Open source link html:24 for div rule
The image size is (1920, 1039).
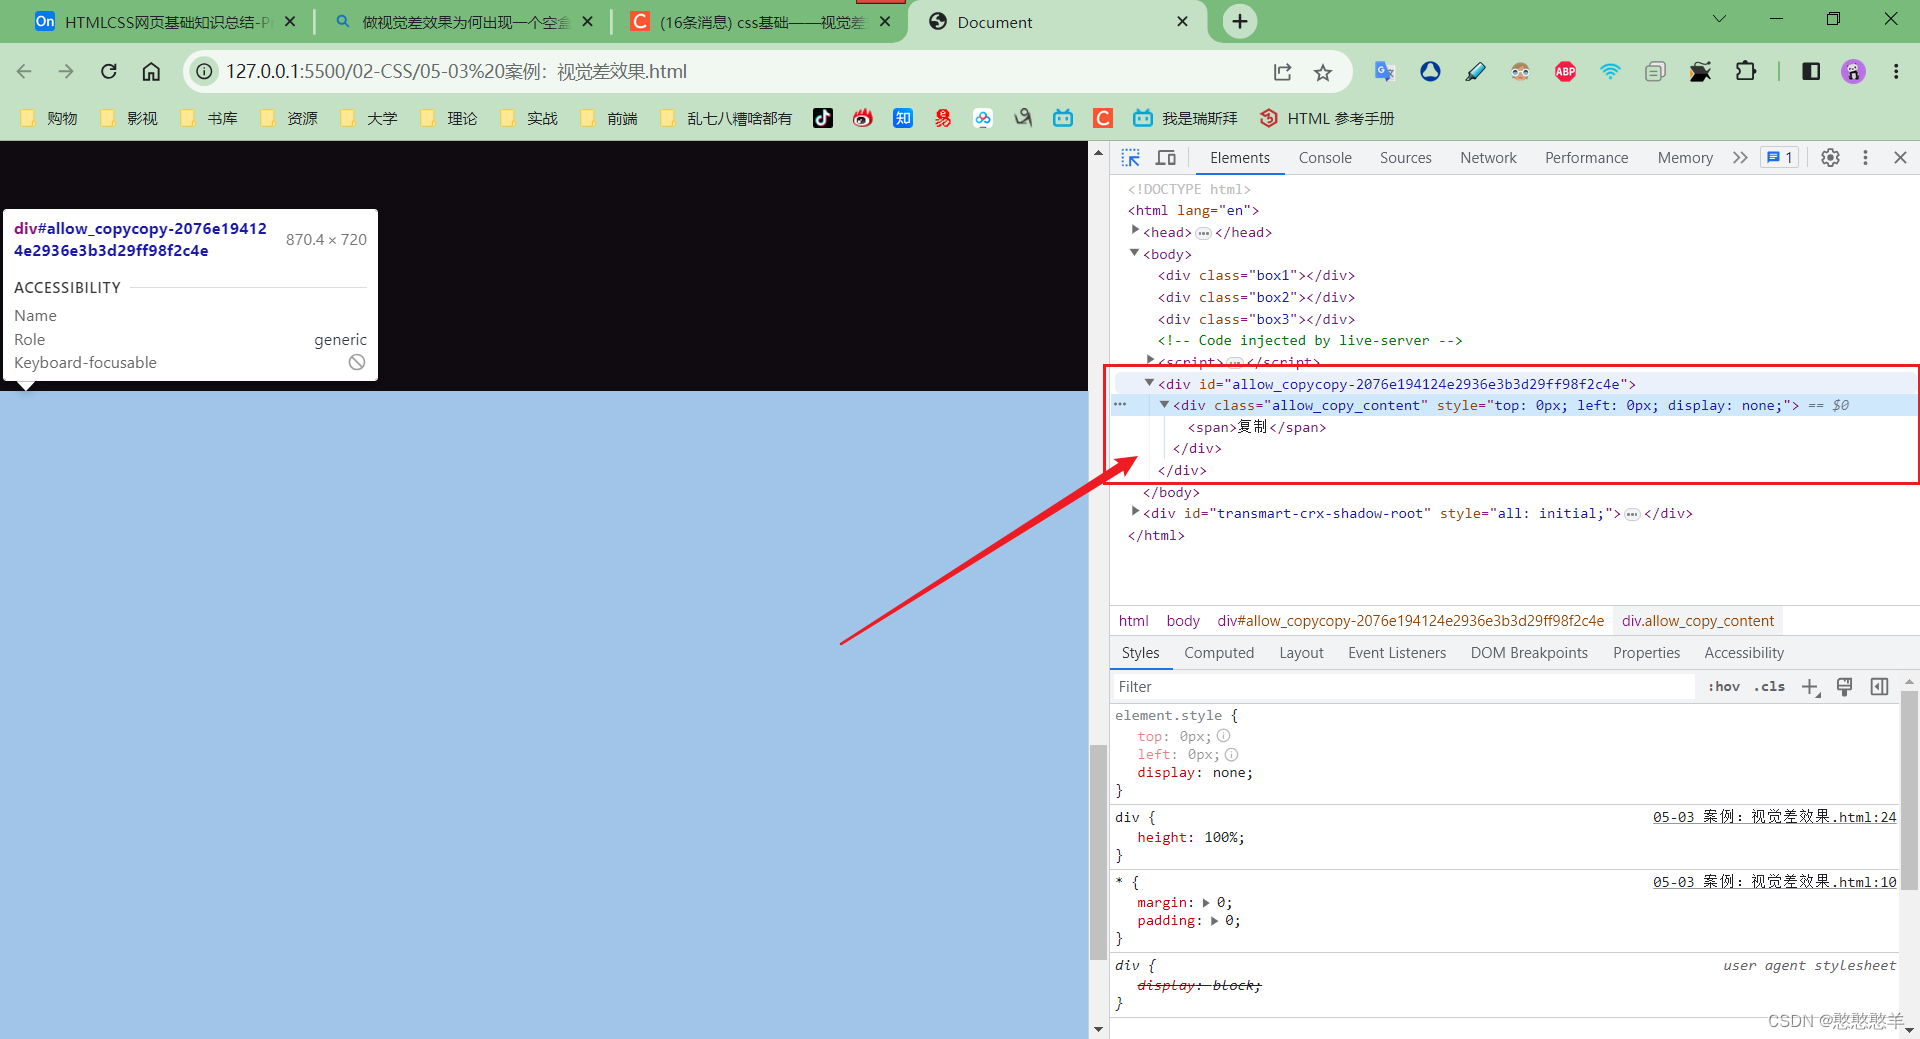tap(1774, 817)
